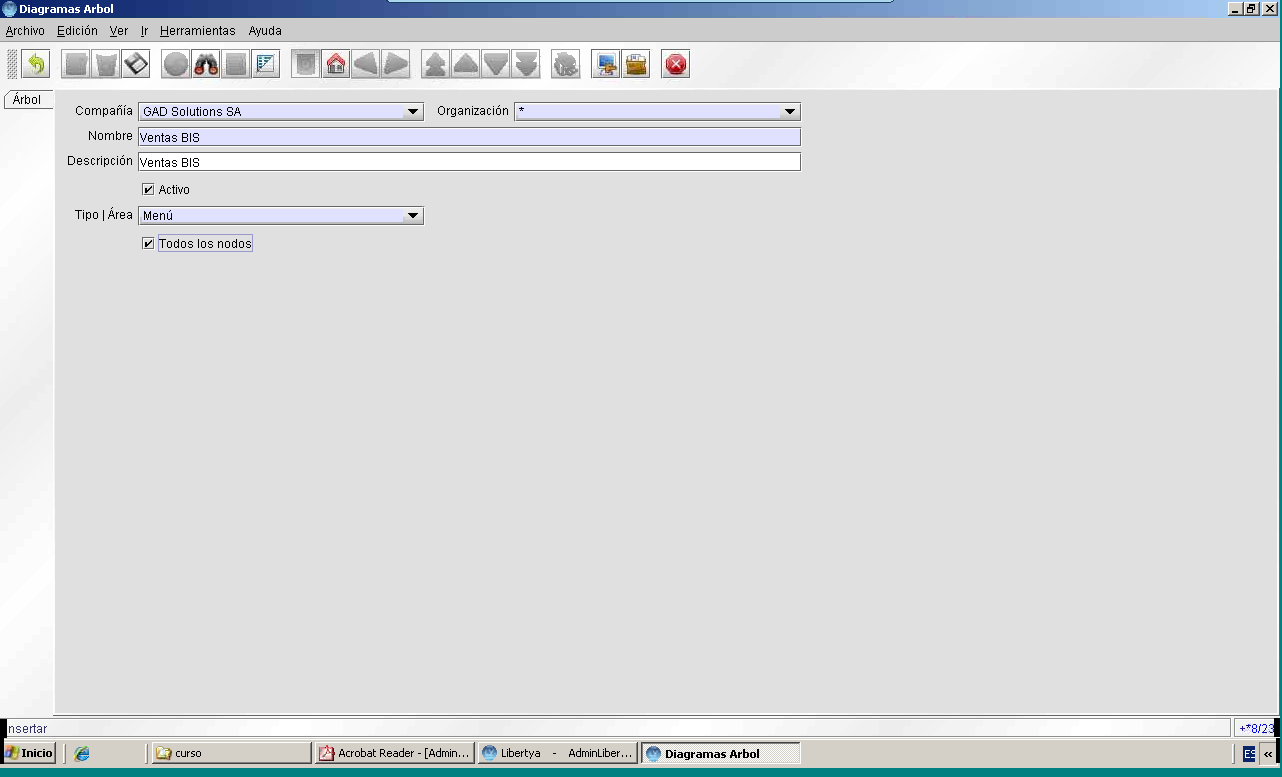Click the greyed left back arrow icon
This screenshot has height=777, width=1282.
[366, 65]
